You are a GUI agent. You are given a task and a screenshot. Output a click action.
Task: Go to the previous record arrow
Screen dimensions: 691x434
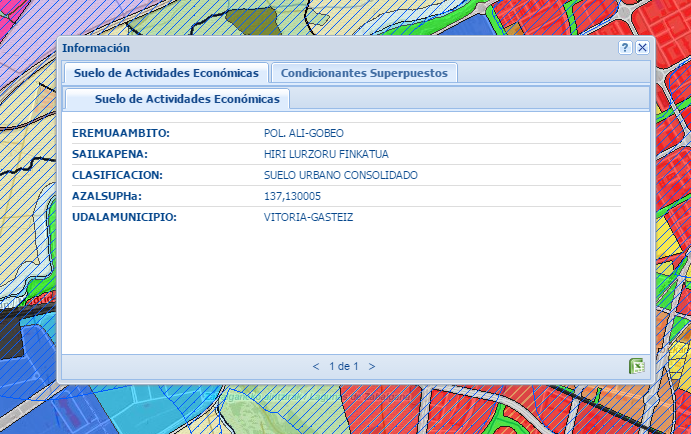pos(316,366)
